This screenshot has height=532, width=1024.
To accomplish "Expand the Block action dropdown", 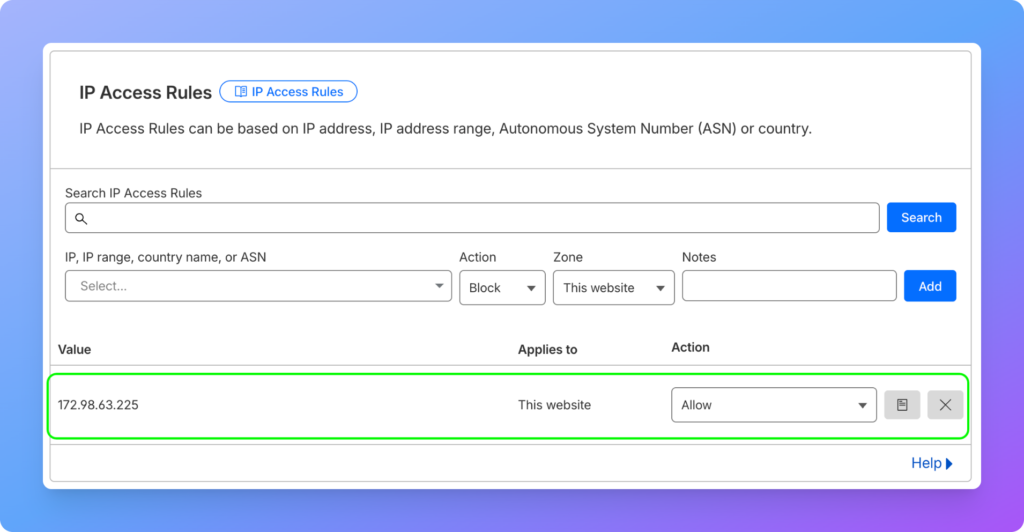I will pyautogui.click(x=502, y=287).
